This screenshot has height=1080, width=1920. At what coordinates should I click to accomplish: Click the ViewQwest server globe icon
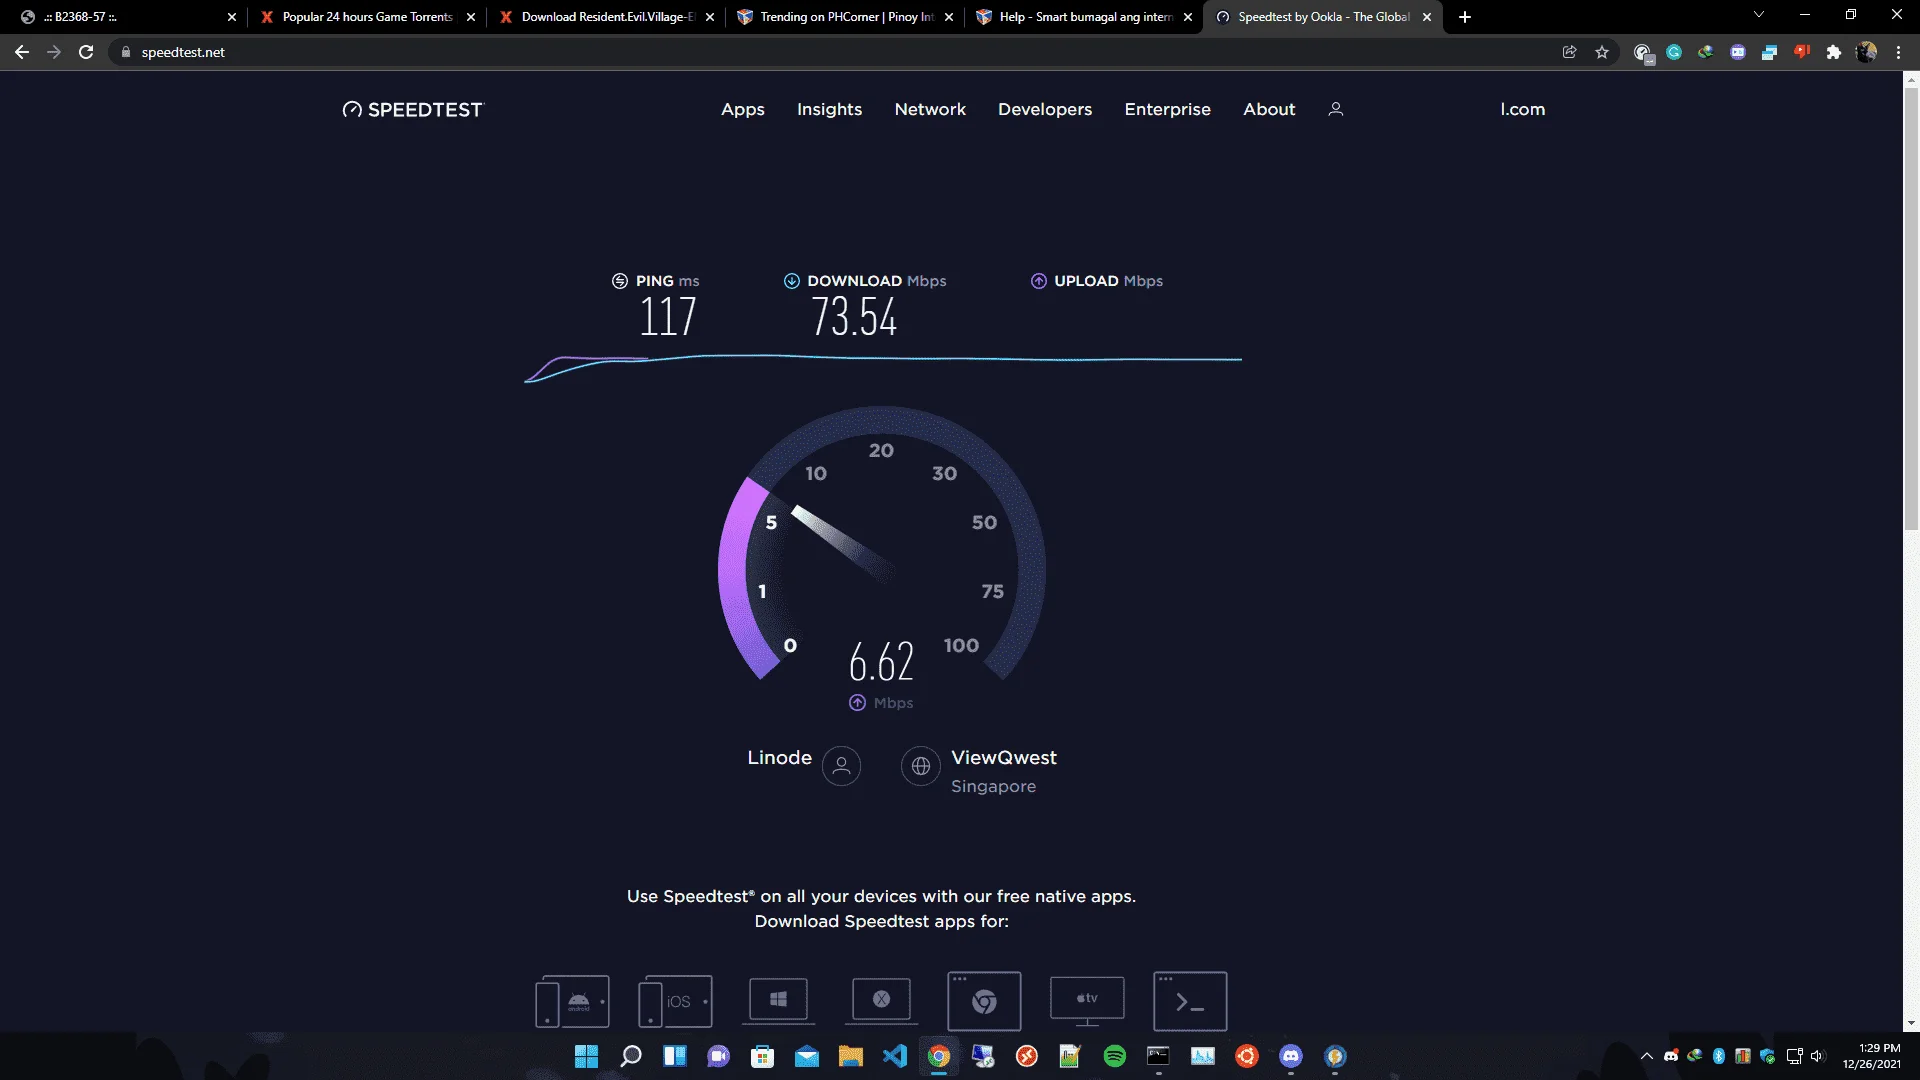pyautogui.click(x=920, y=766)
